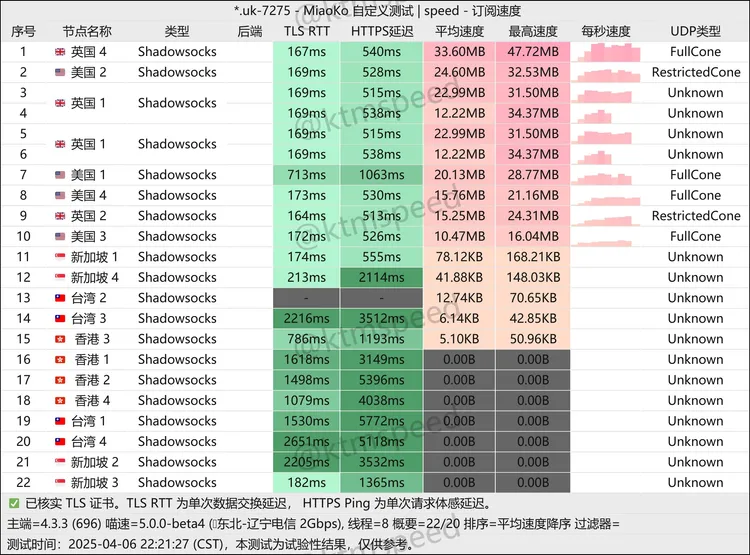This screenshot has height=555, width=750.
Task: Click the Hong Kong flag beside 香港 1
Action: [x=60, y=359]
